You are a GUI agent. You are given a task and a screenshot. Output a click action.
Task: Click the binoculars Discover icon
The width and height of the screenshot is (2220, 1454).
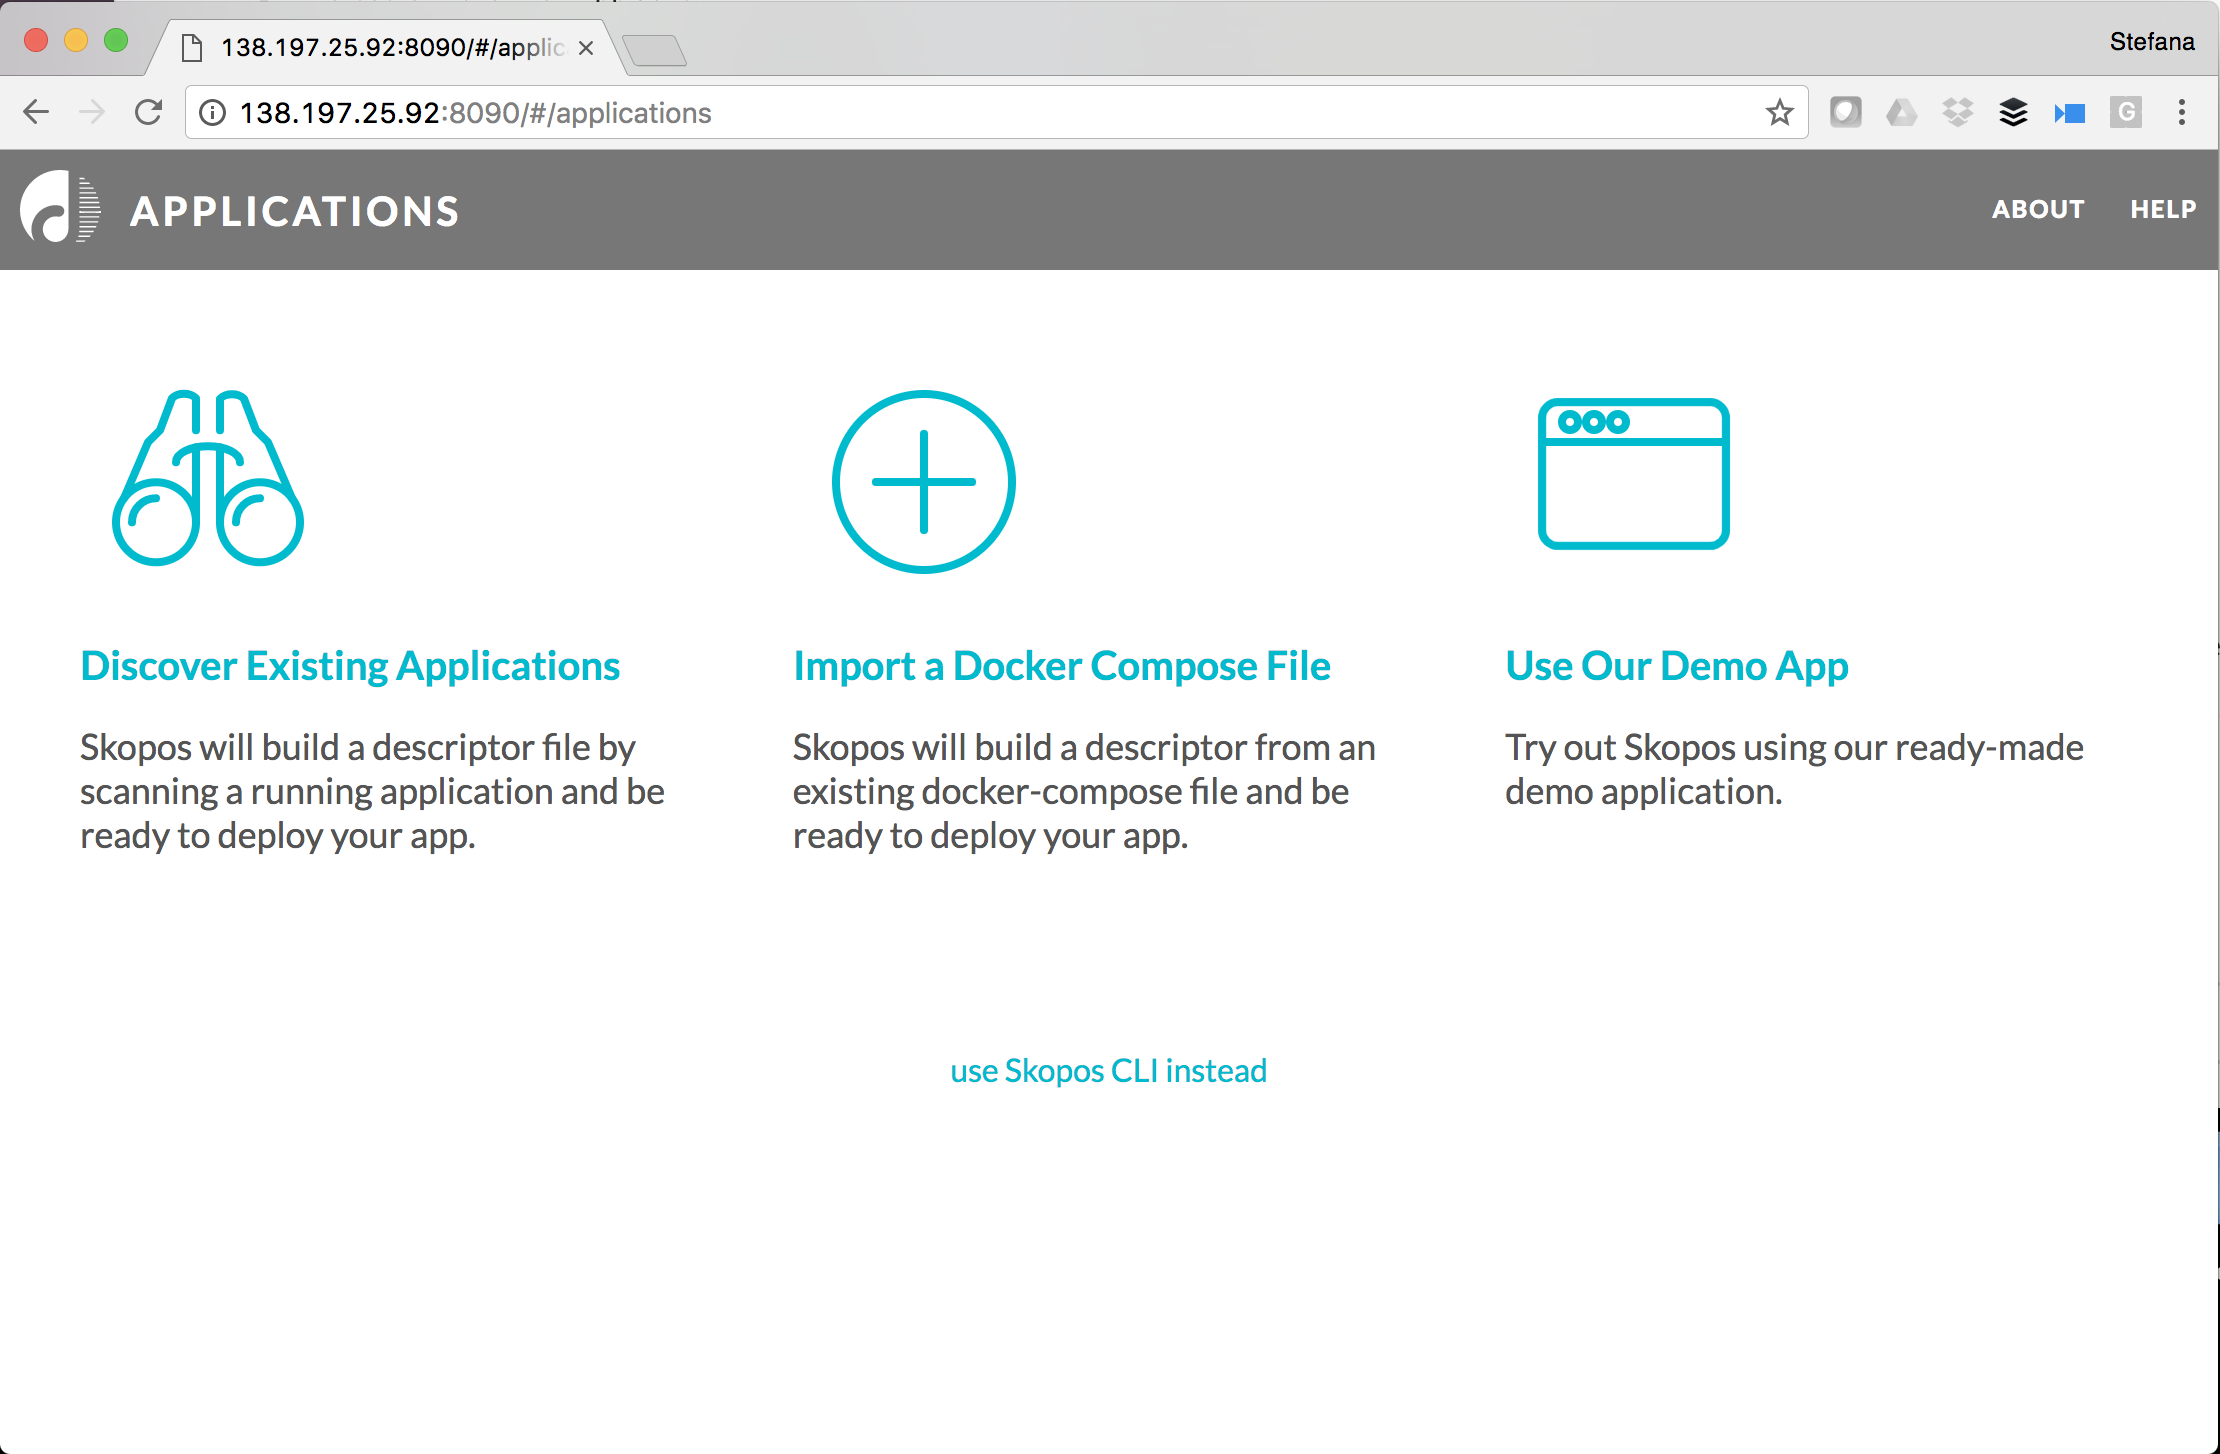[x=208, y=478]
